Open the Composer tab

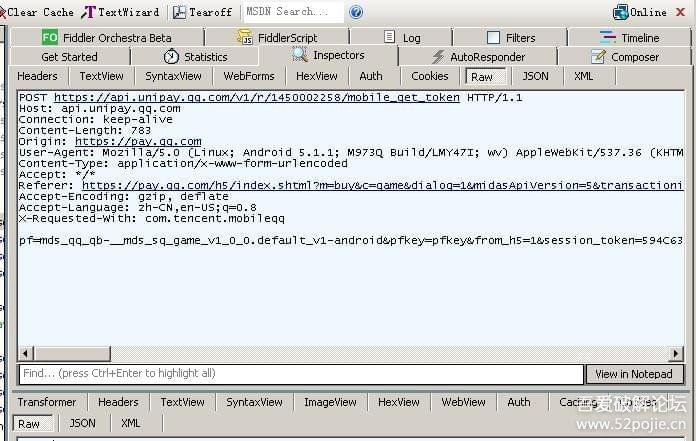tap(625, 57)
